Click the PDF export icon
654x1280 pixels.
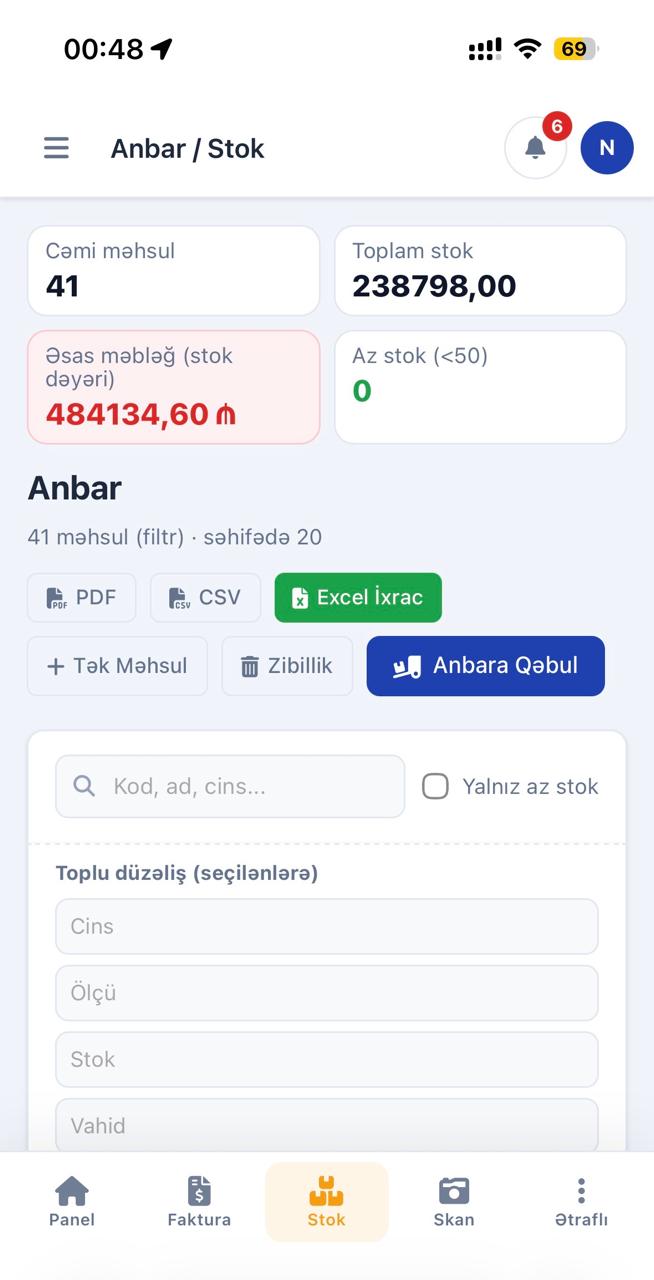pyautogui.click(x=55, y=597)
